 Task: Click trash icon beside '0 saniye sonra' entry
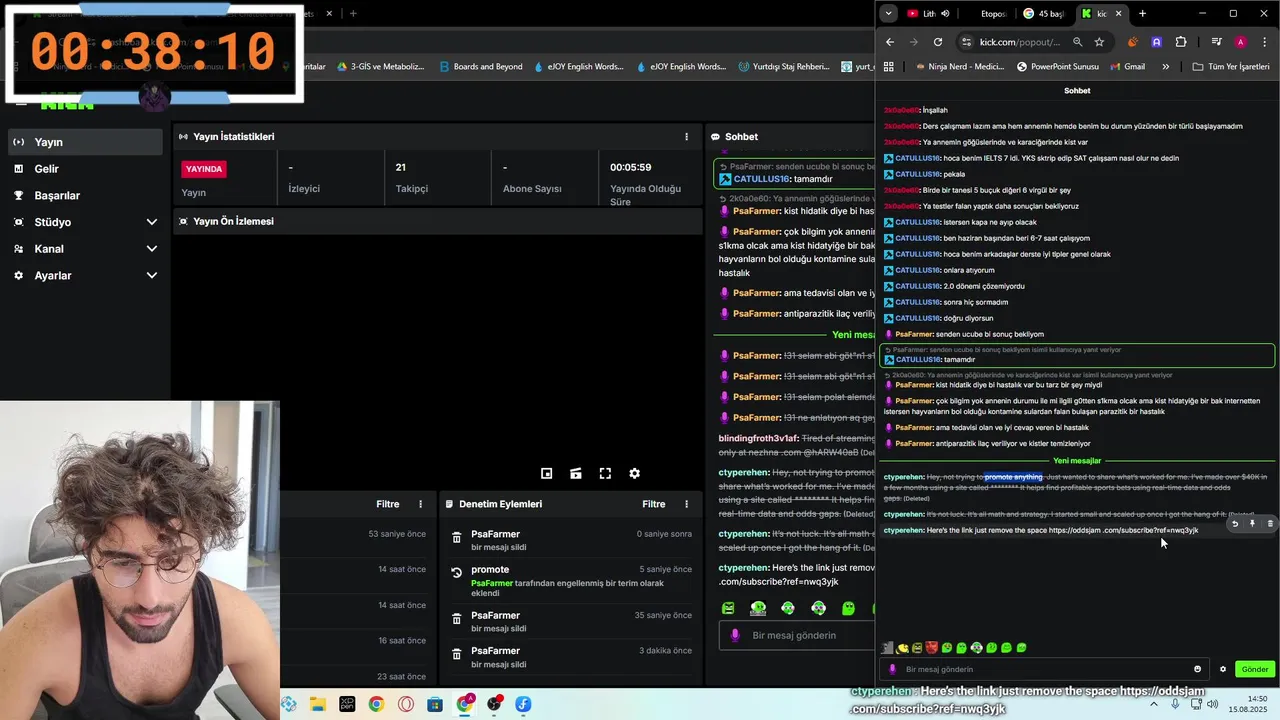pos(457,538)
